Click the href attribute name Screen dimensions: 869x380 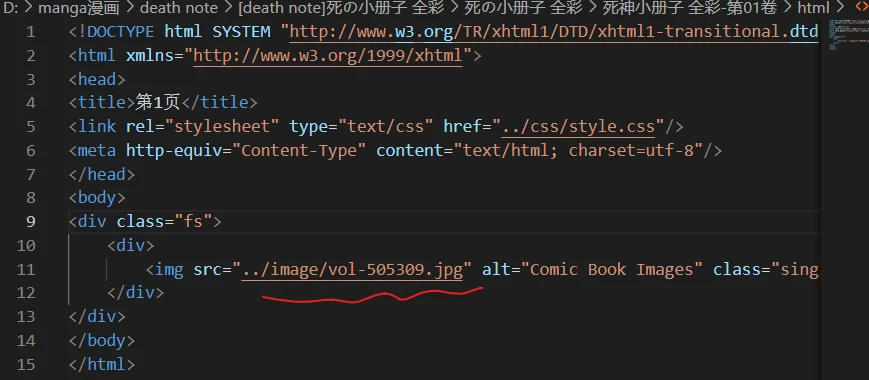462,127
